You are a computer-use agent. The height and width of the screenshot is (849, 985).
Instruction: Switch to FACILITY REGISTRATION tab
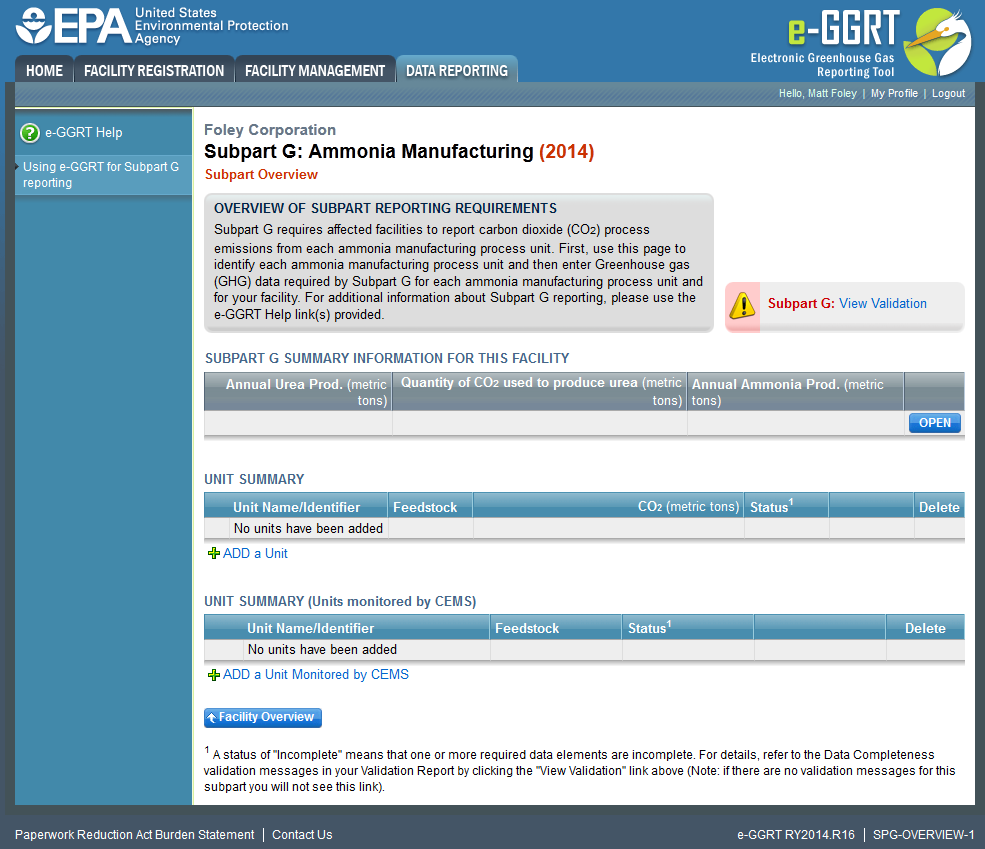tap(154, 70)
